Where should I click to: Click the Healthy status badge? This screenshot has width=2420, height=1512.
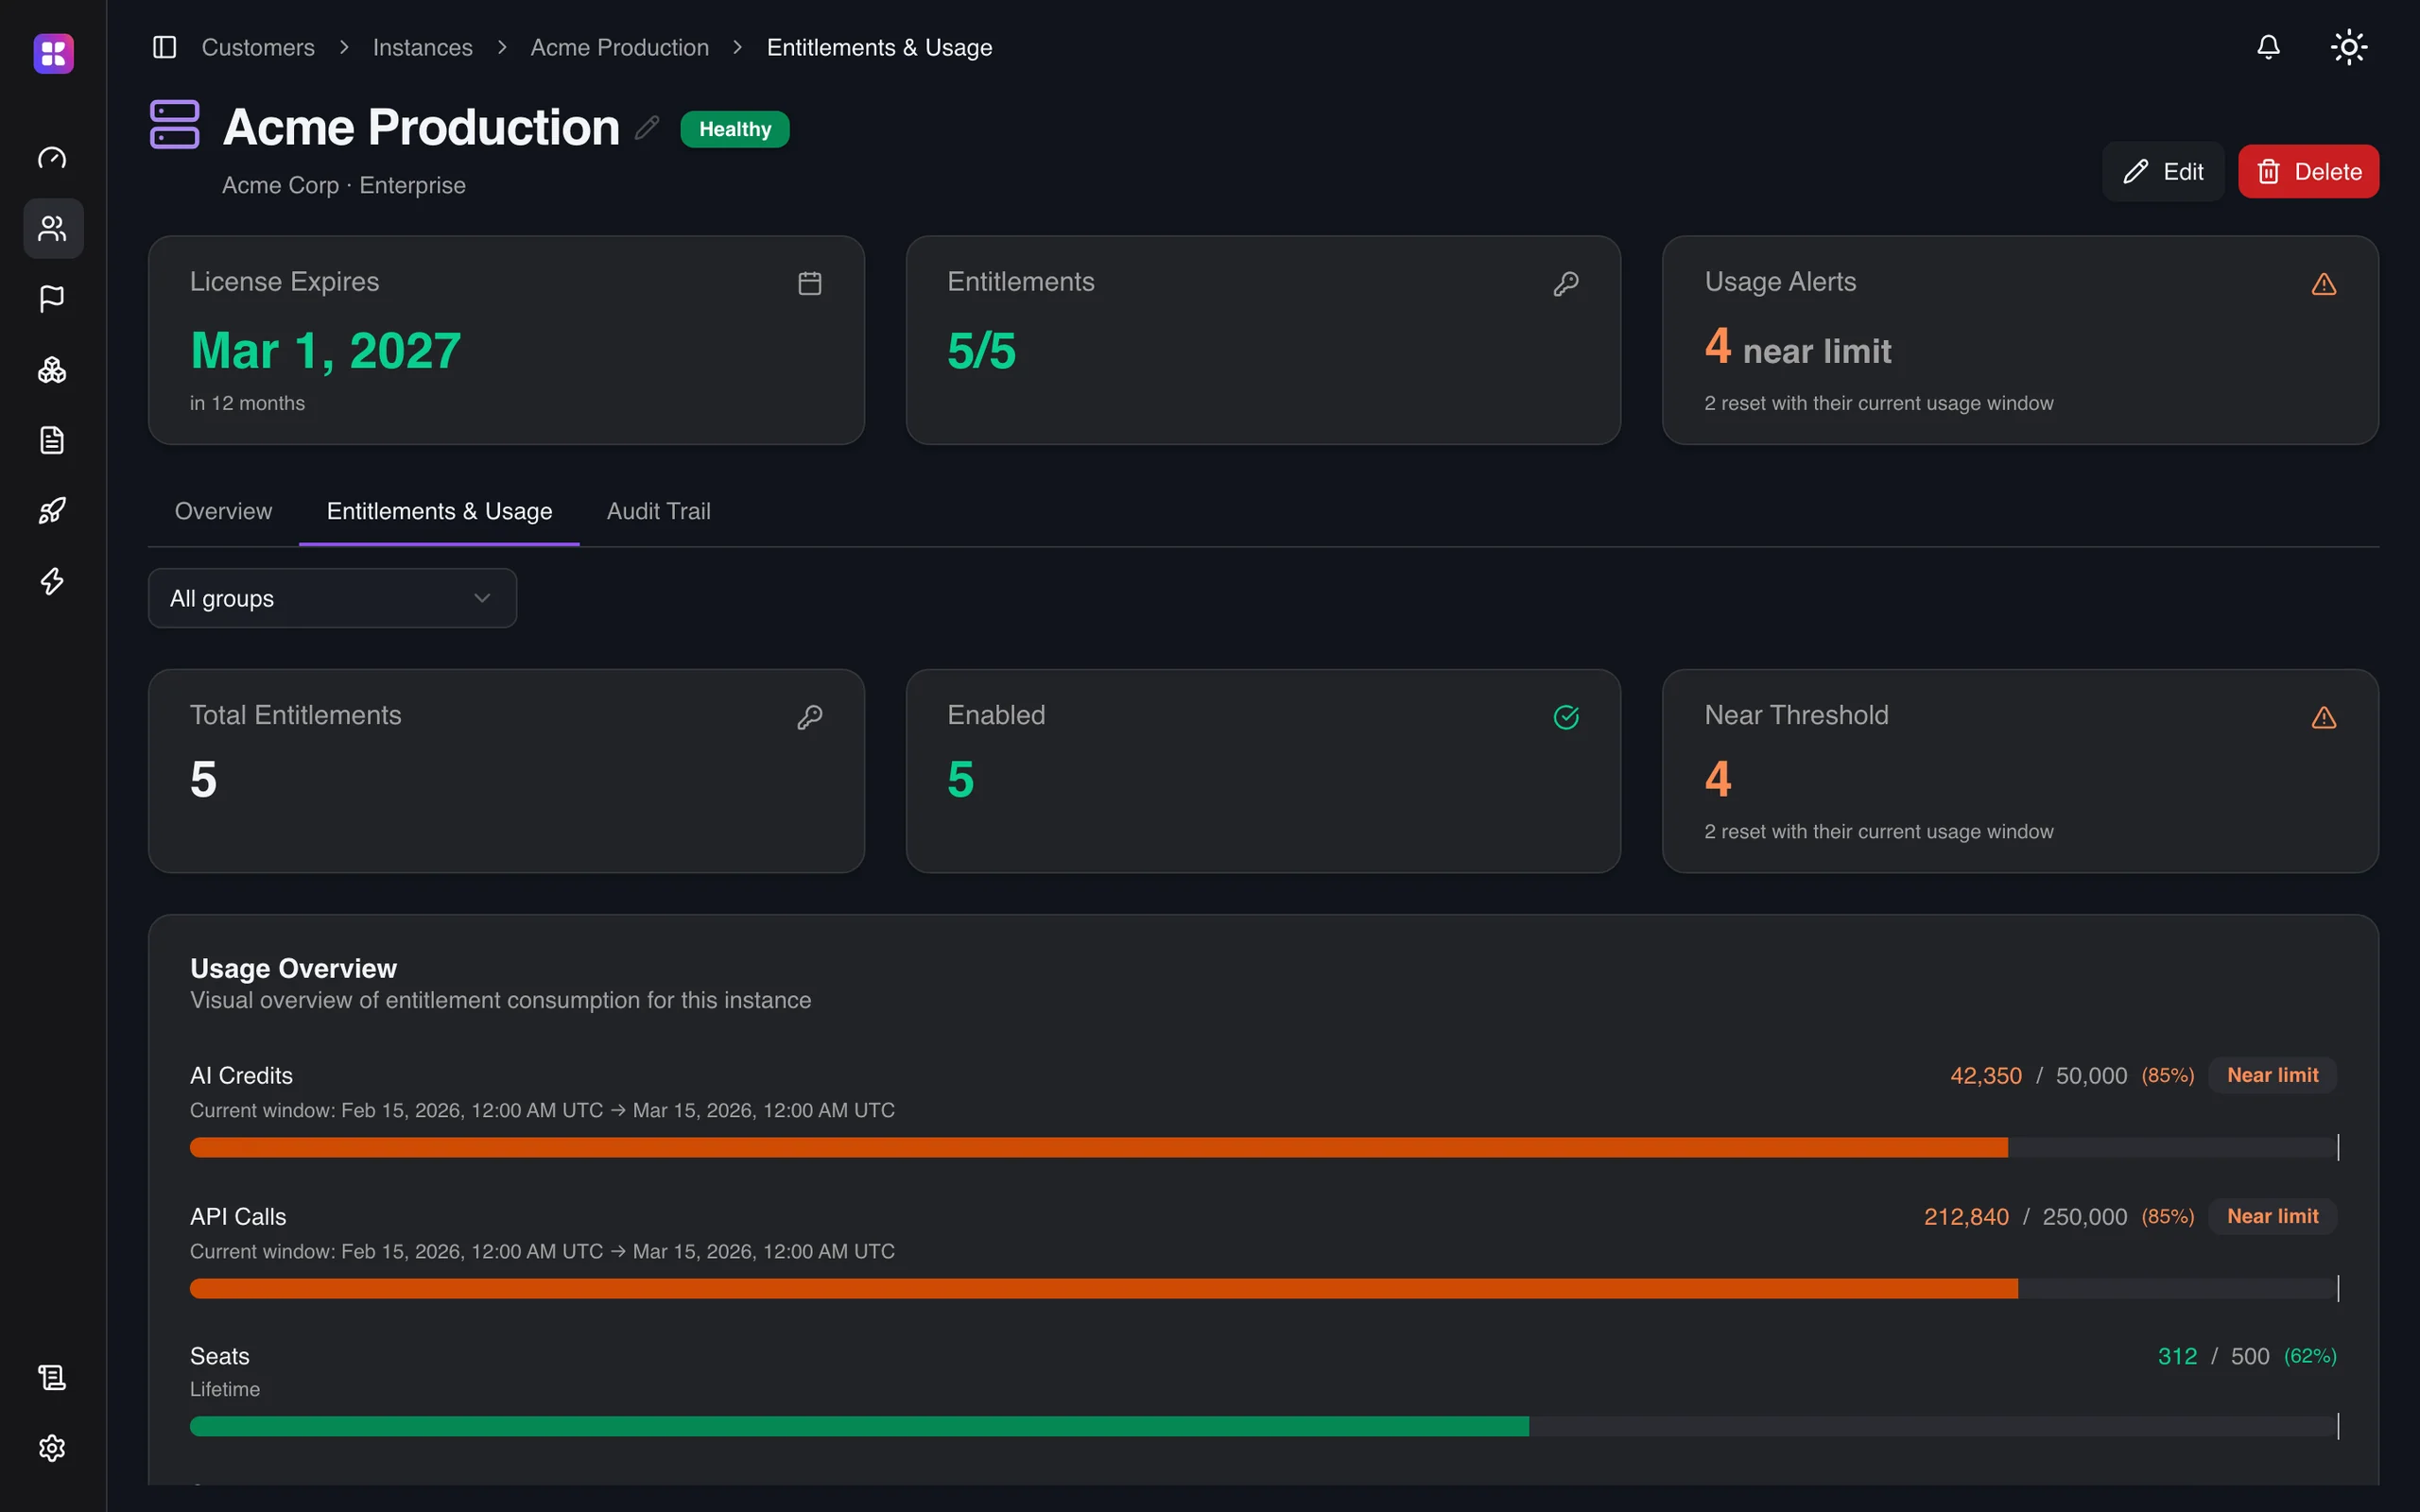(x=735, y=129)
